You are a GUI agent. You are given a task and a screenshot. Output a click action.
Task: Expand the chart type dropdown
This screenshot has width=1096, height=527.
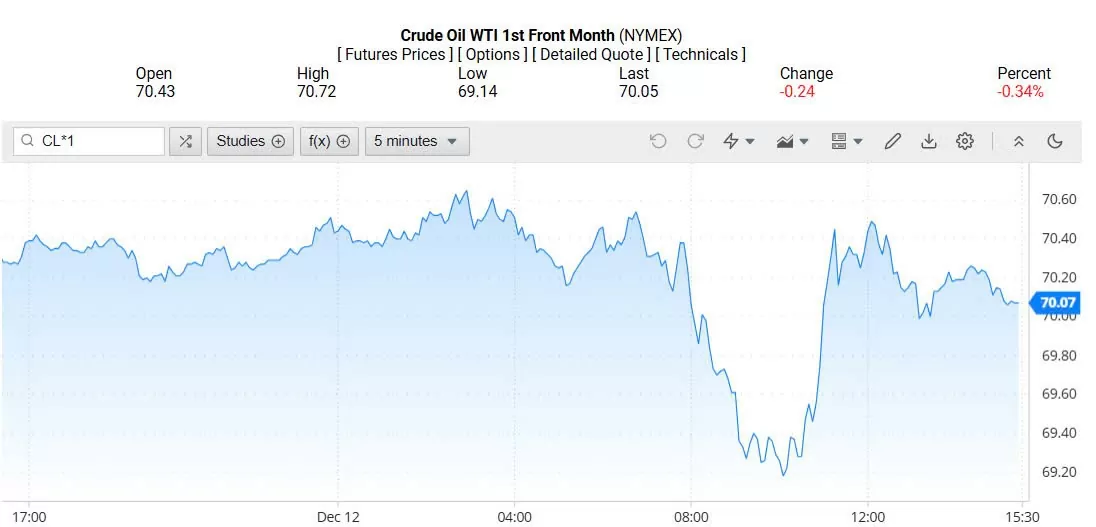(x=792, y=141)
